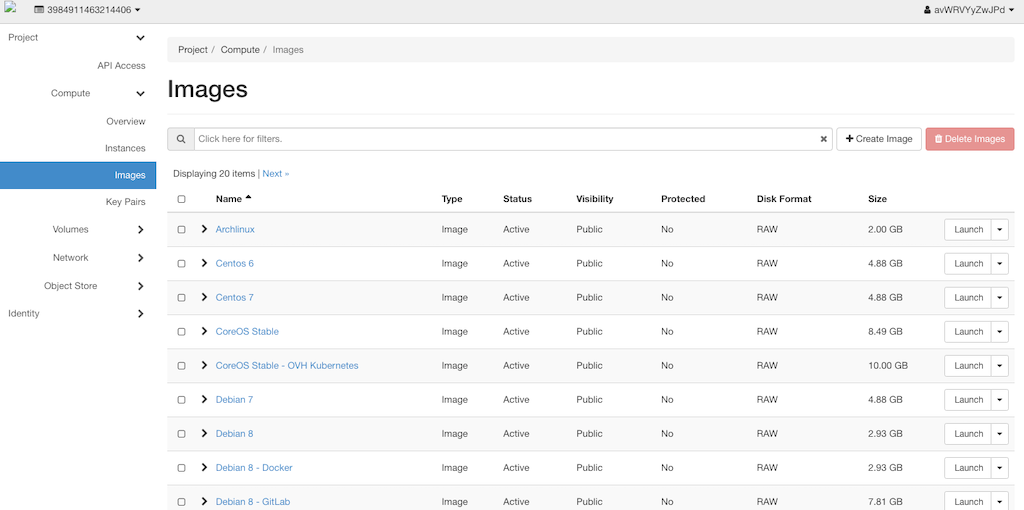Go to Instances in the sidebar

pos(125,148)
